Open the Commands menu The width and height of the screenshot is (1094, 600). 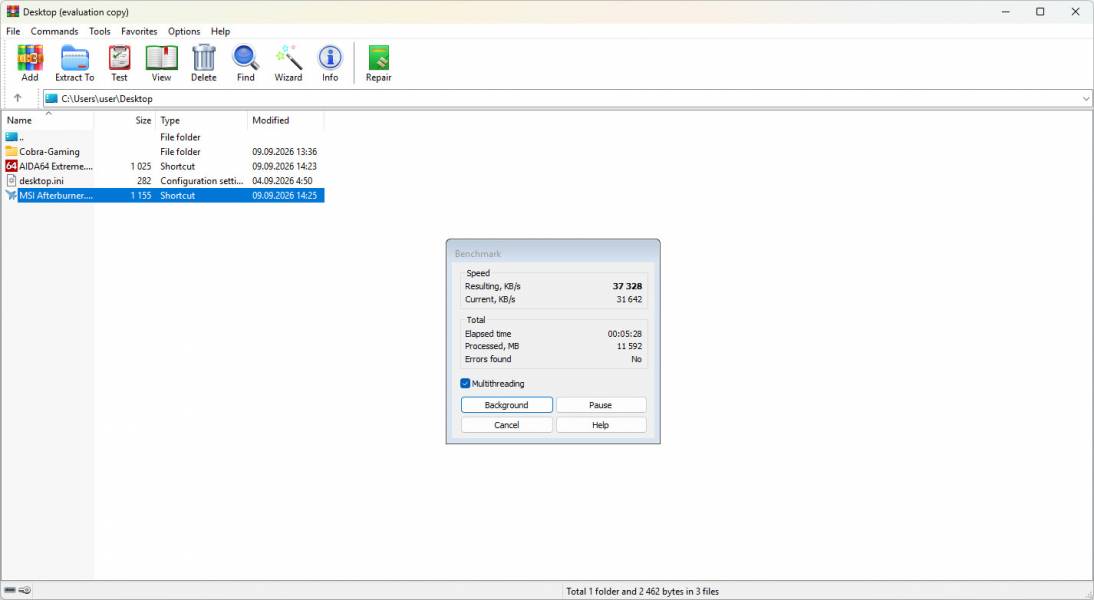(x=54, y=31)
